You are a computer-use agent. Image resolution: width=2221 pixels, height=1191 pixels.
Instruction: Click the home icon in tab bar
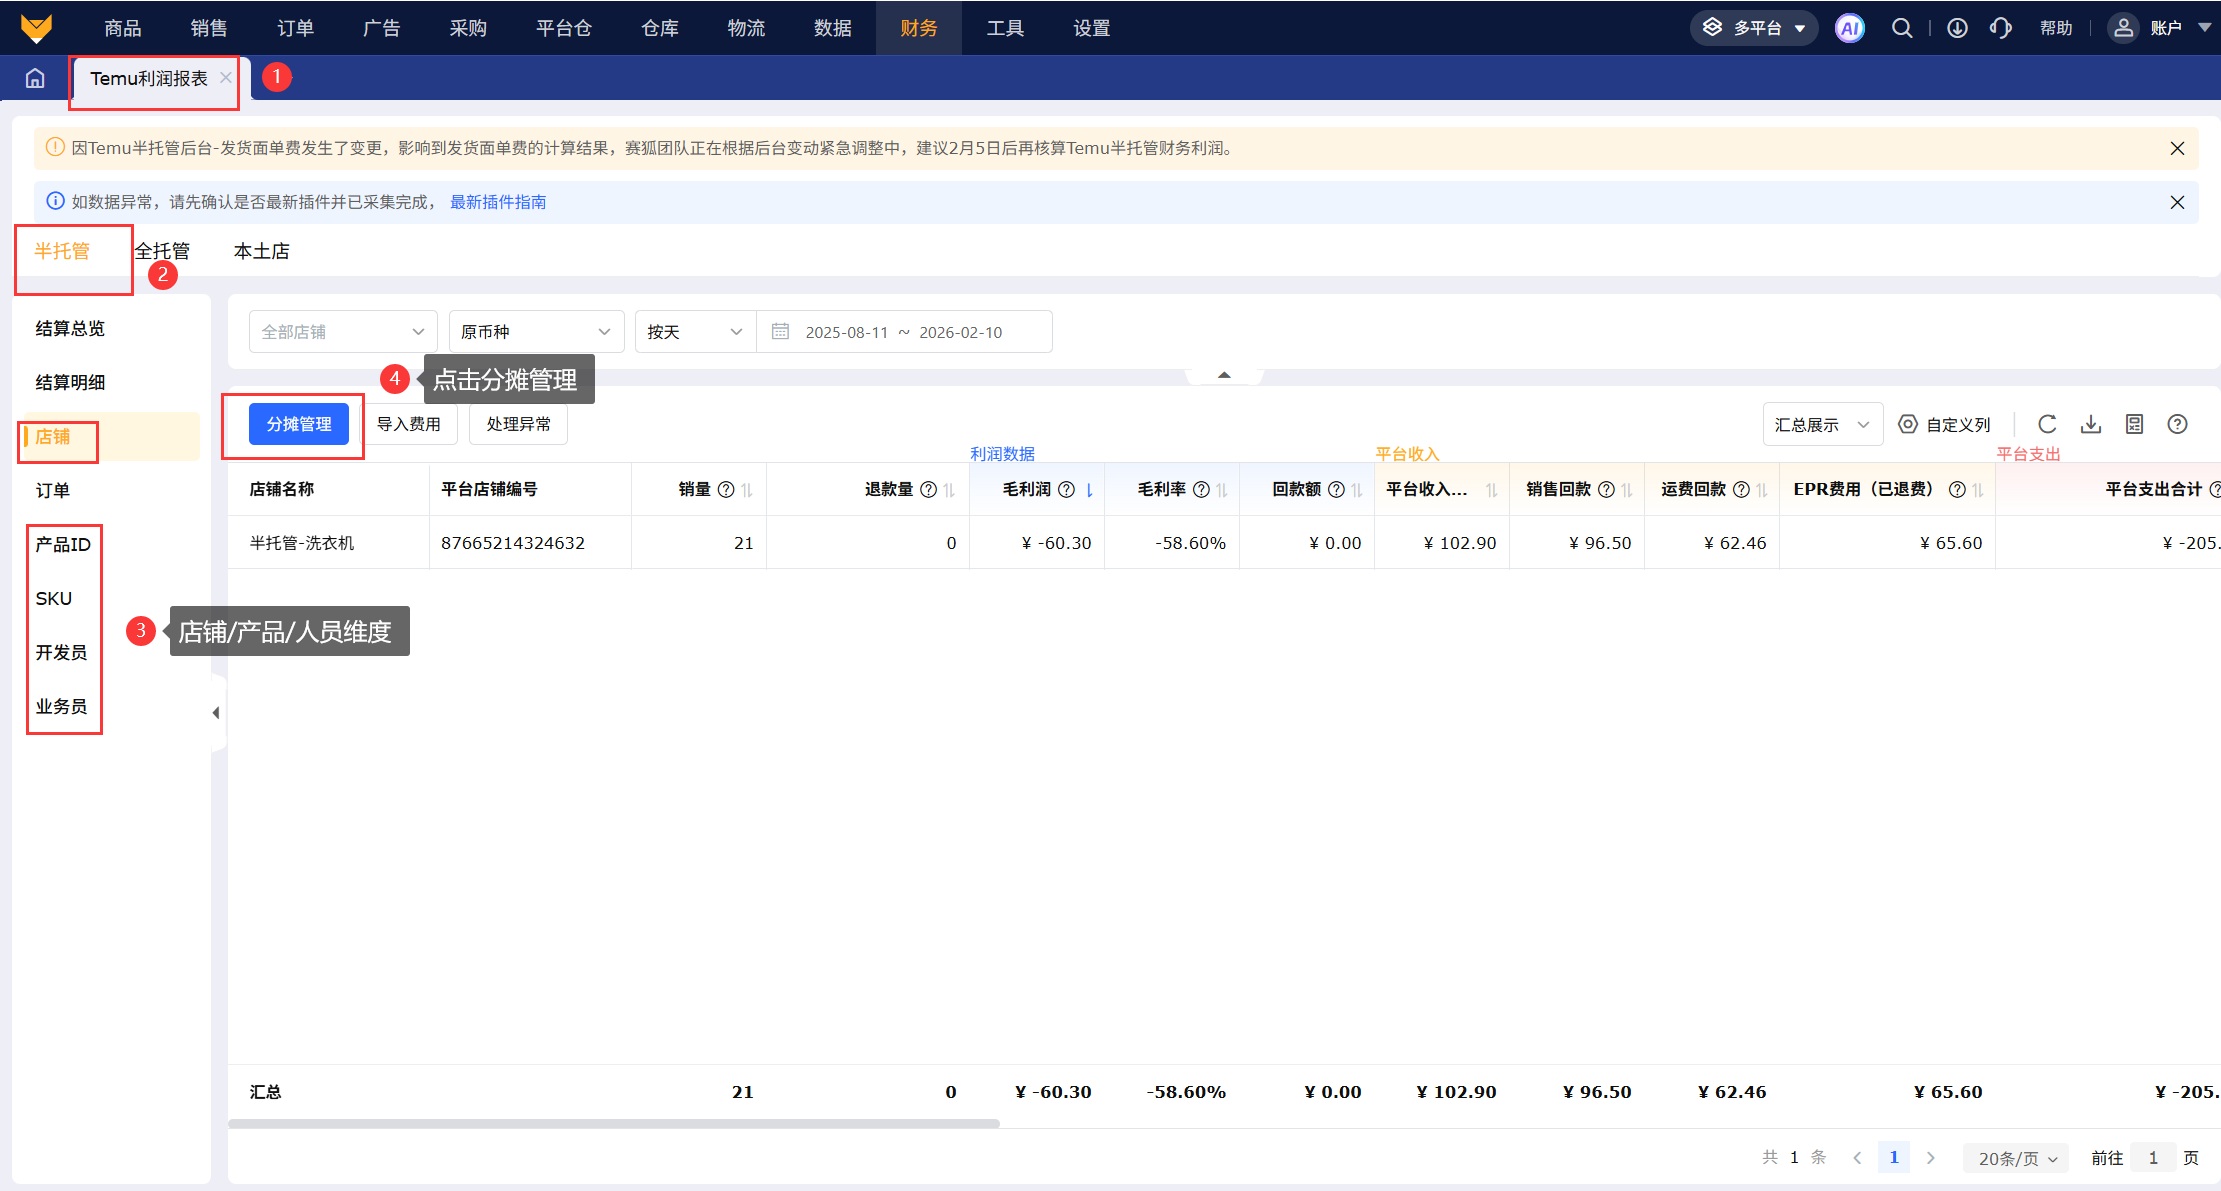tap(35, 78)
